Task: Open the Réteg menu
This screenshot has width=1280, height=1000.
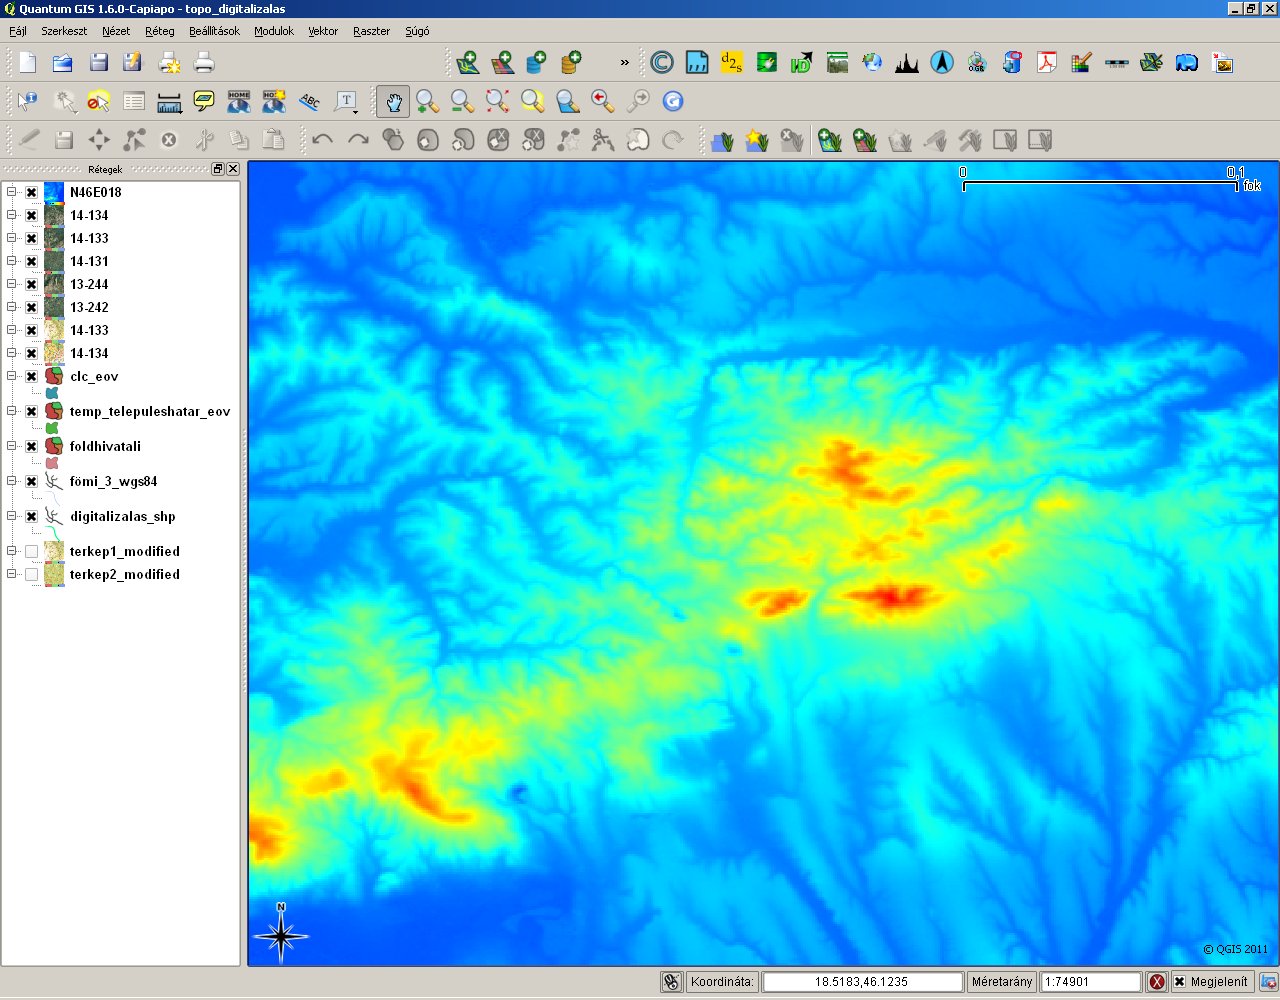Action: coord(160,31)
